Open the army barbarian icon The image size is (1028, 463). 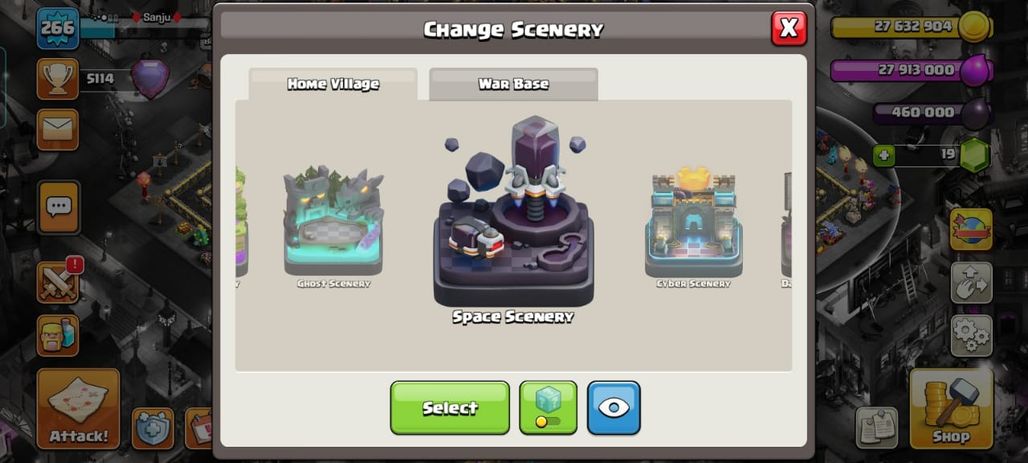click(58, 335)
